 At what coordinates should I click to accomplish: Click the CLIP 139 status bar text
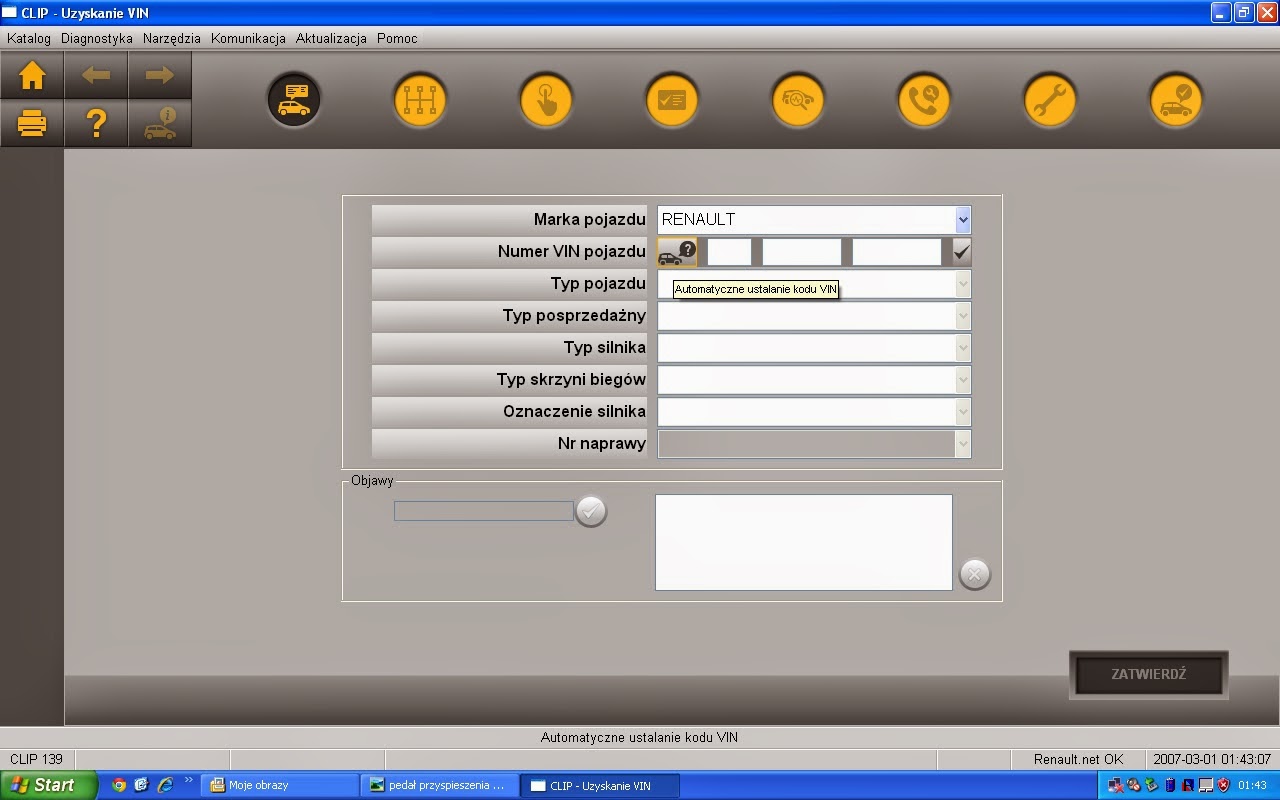coord(37,759)
